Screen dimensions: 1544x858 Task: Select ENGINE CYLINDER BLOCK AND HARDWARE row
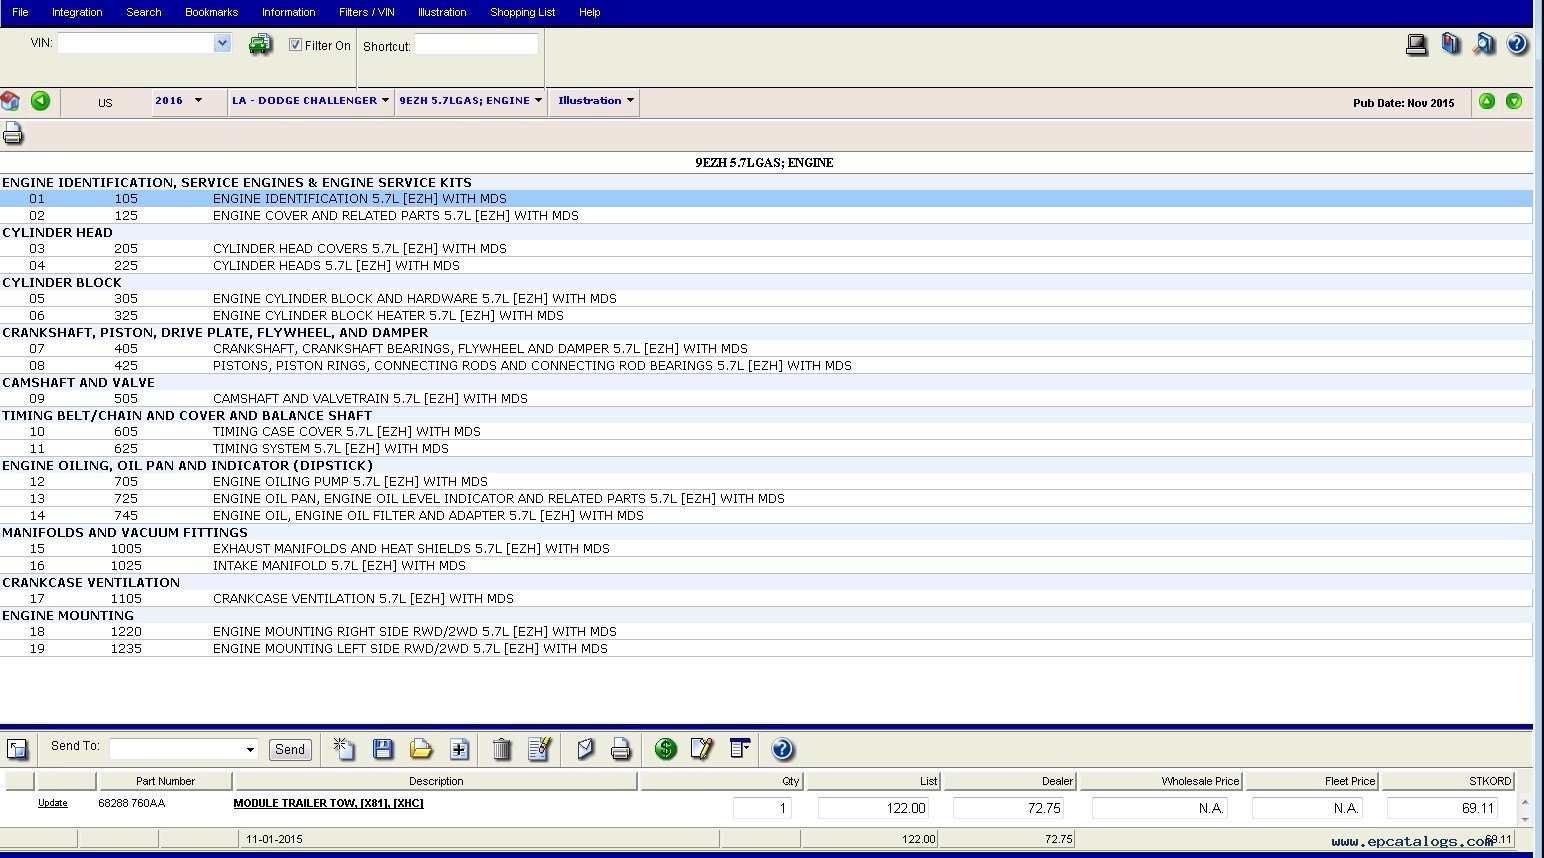[x=766, y=299]
